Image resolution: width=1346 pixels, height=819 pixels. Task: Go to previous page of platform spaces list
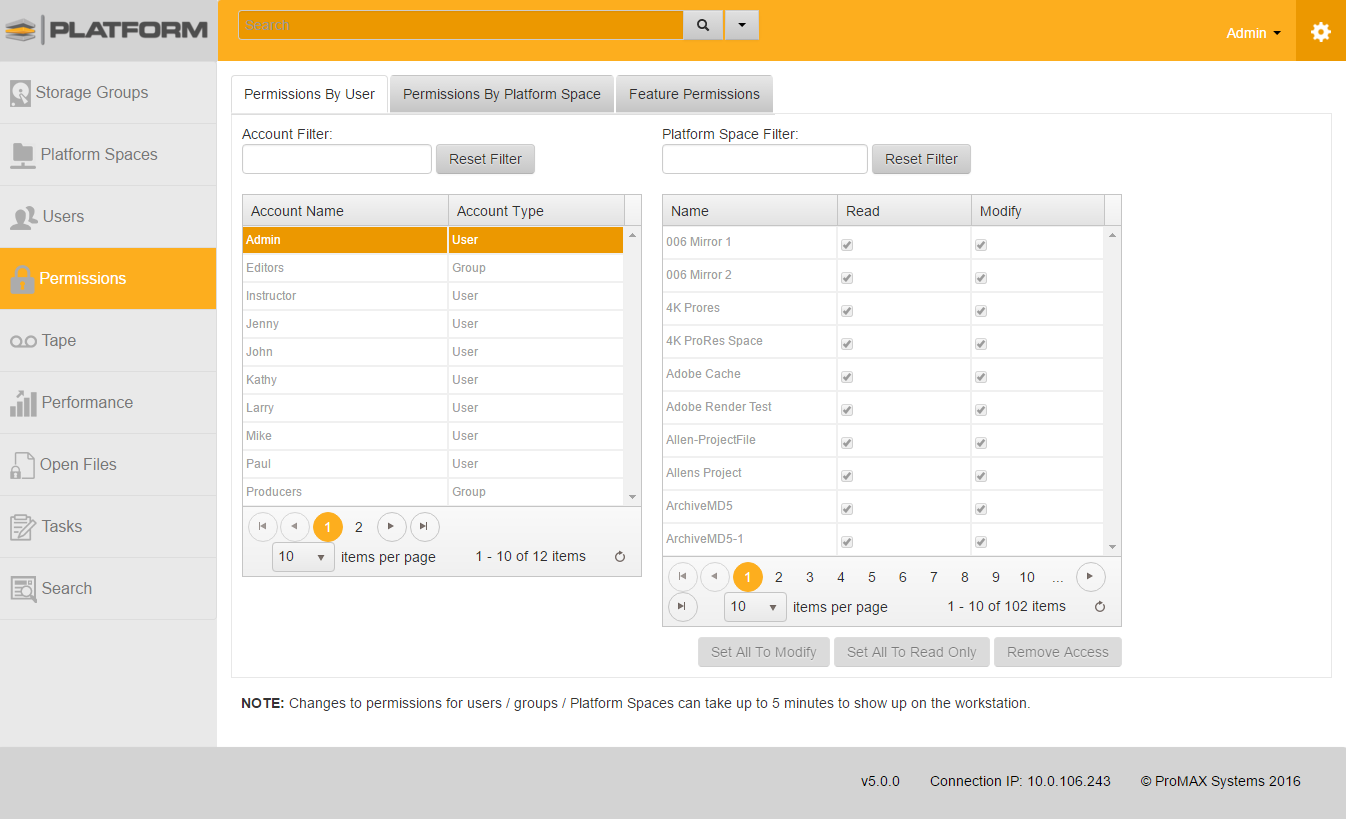(x=715, y=577)
